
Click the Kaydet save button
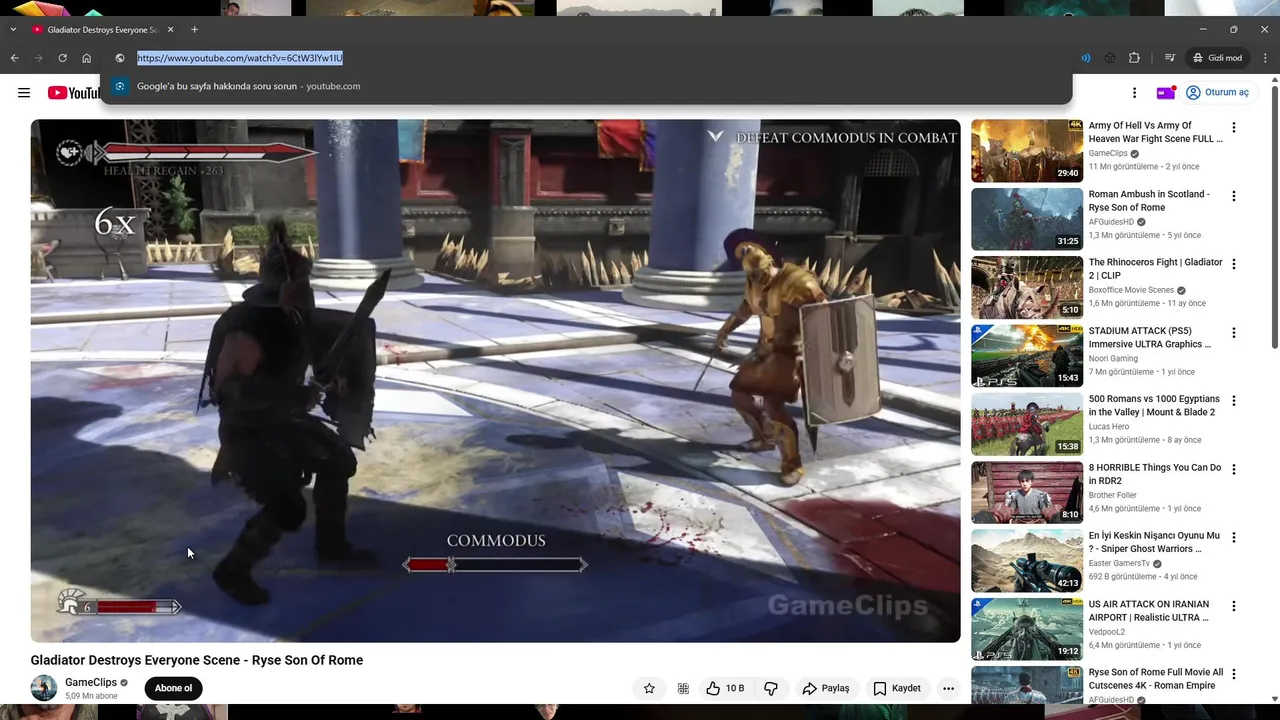coord(896,688)
